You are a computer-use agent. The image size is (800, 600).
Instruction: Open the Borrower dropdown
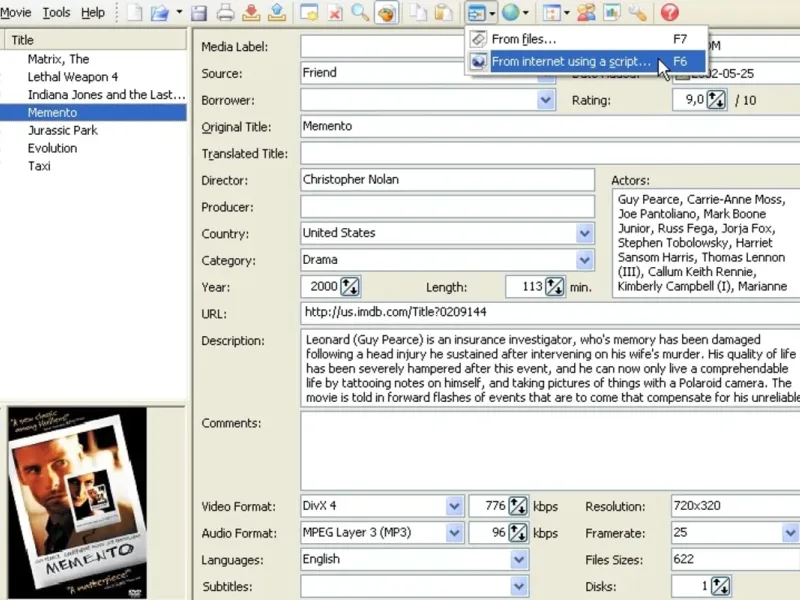[x=546, y=100]
